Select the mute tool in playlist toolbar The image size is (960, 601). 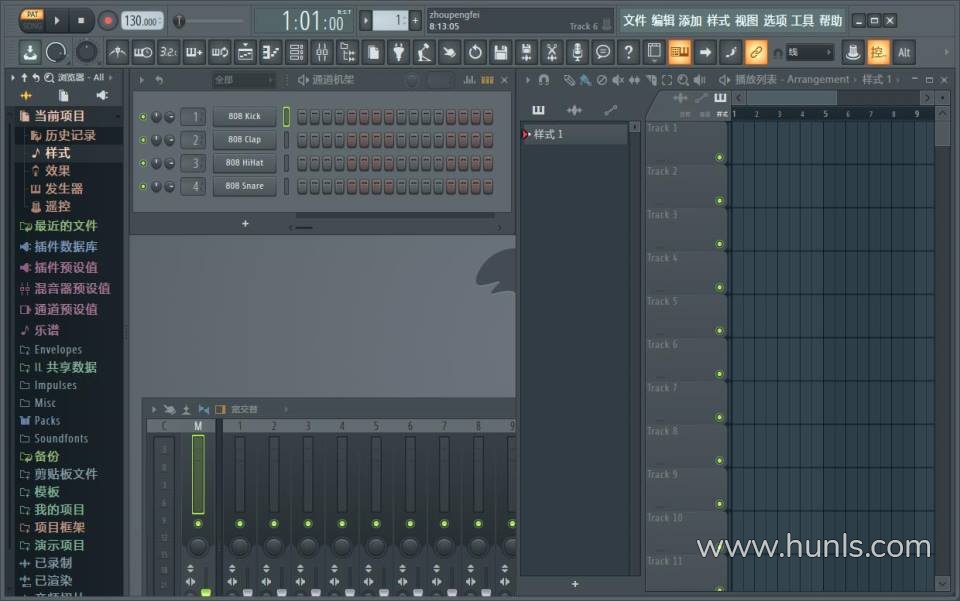618,80
